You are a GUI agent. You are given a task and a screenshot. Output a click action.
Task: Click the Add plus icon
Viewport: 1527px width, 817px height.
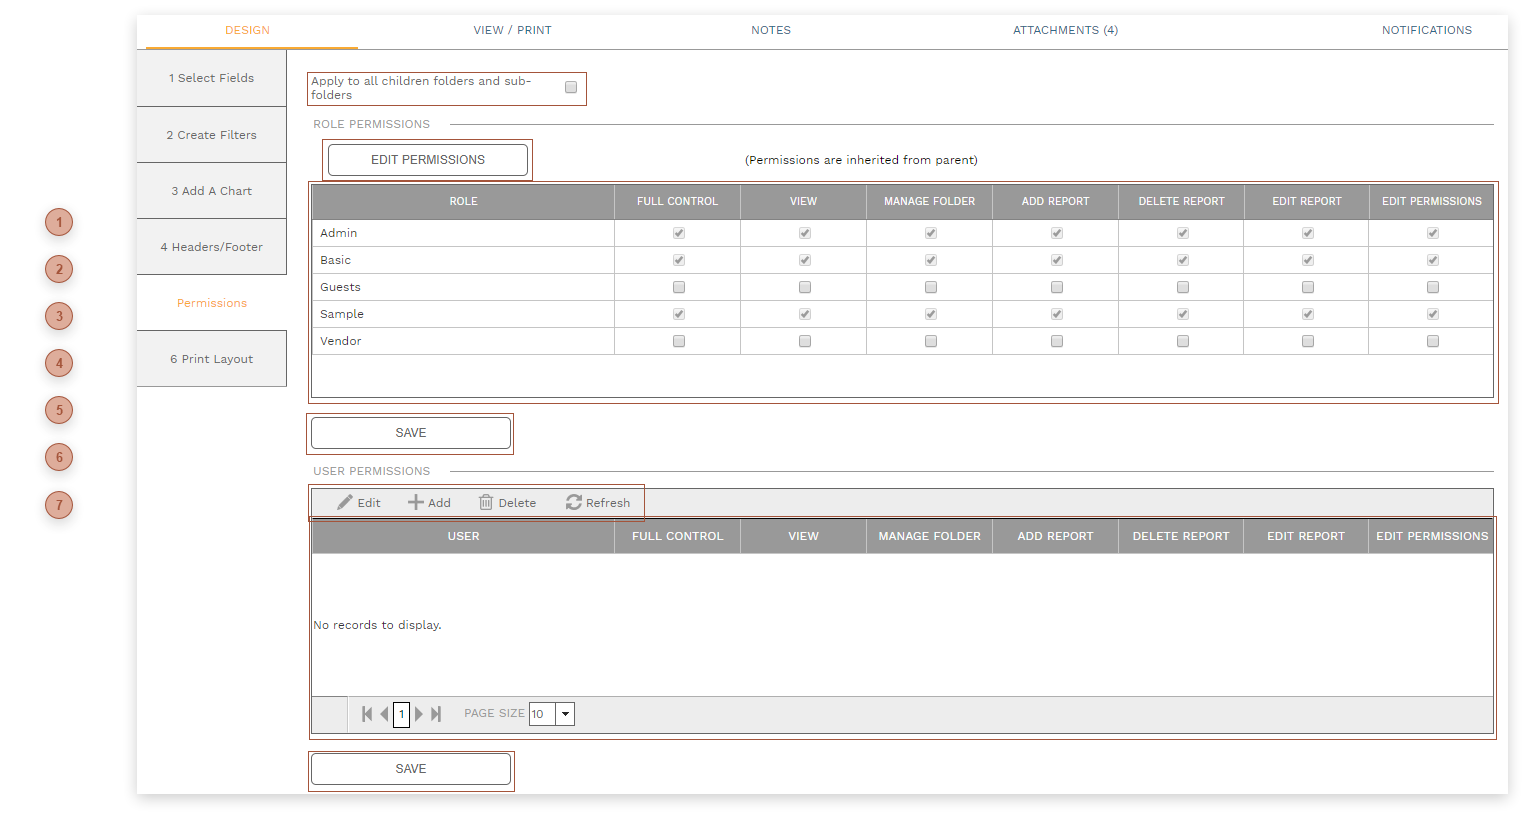(x=416, y=503)
